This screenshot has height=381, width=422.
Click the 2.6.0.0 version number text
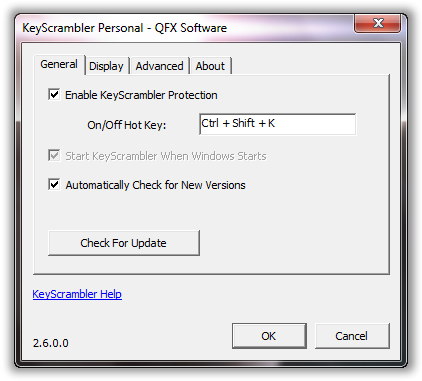(51, 343)
